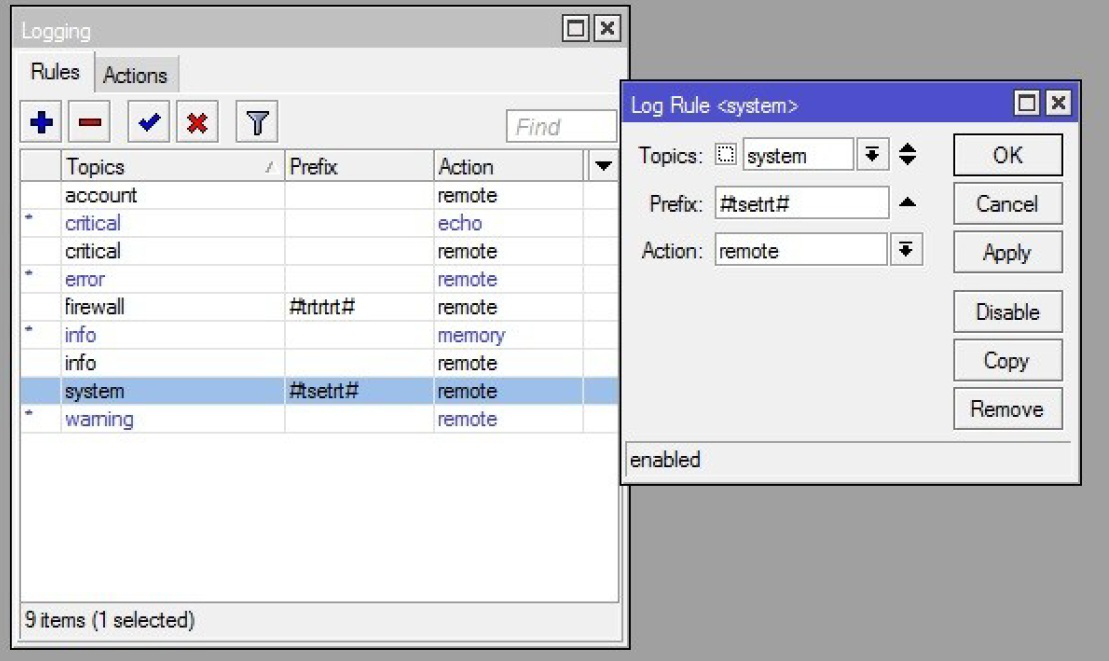Screen dimensions: 1109x661
Task: Click the red minus Remove rule icon
Action: point(89,123)
